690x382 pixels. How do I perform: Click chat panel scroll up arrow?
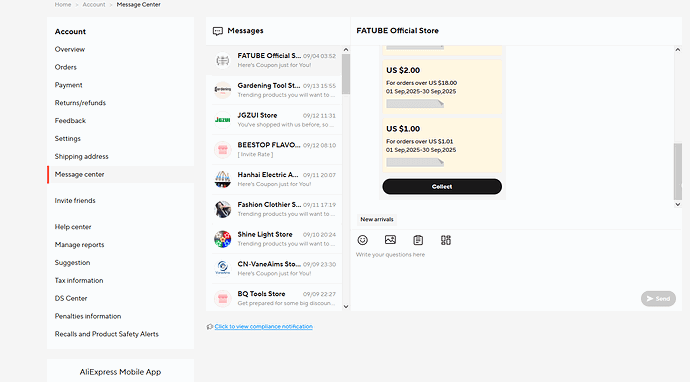coord(678,50)
